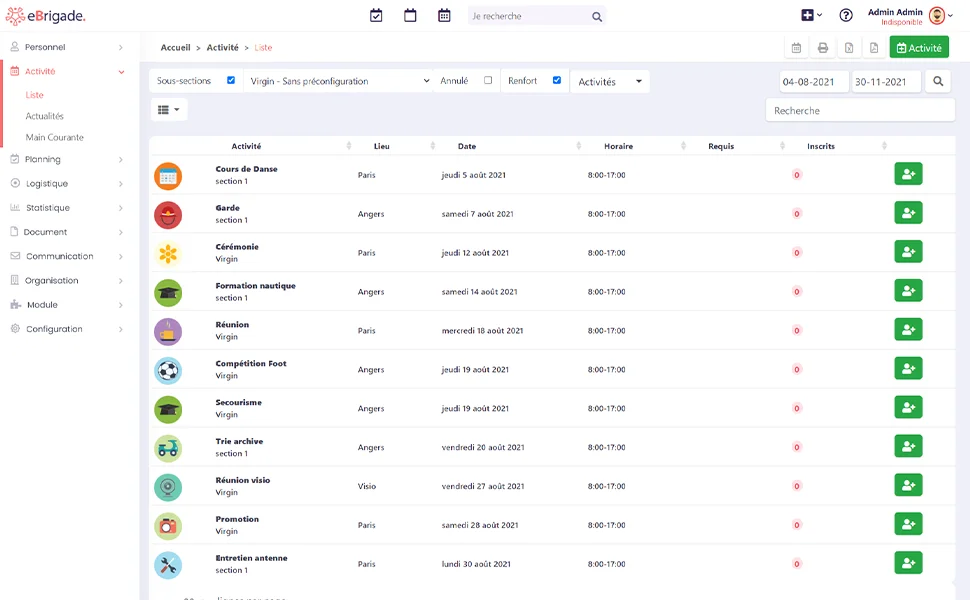The width and height of the screenshot is (970, 600).
Task: Open the calendar grid icon in top bar
Action: click(x=444, y=15)
